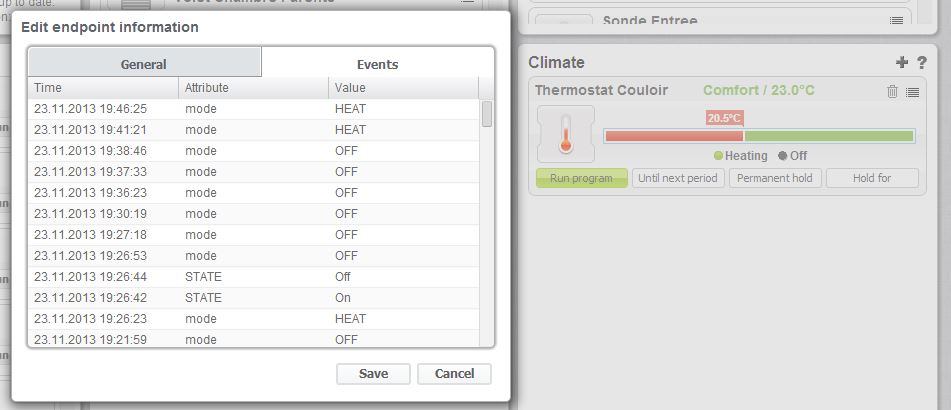Delete Thermostat Couloir with trash icon

click(892, 91)
